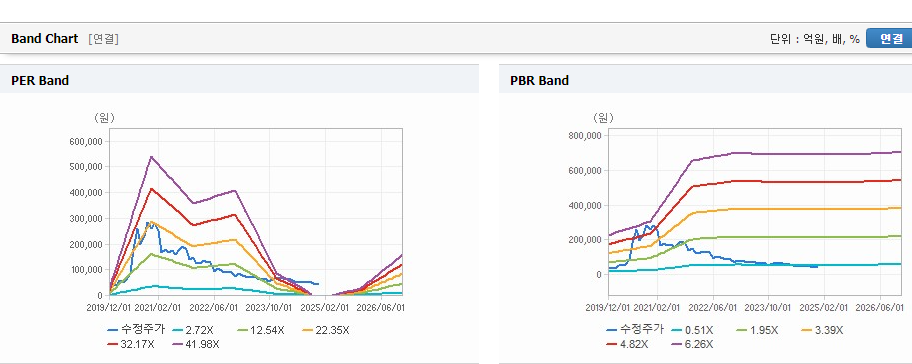The height and width of the screenshot is (364, 912).
Task: Click 2019/12/01 date label in PBR chart
Action: point(607,307)
